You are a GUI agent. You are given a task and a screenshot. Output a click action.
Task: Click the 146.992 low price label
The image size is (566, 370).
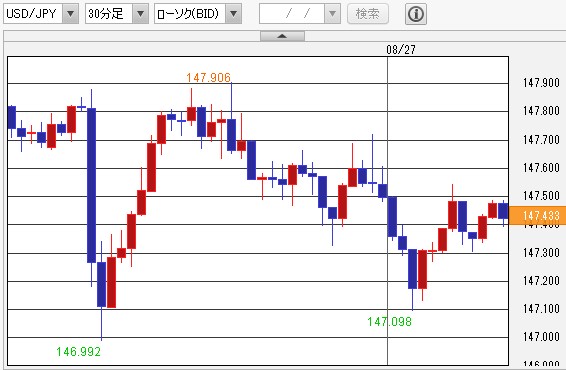pyautogui.click(x=78, y=352)
